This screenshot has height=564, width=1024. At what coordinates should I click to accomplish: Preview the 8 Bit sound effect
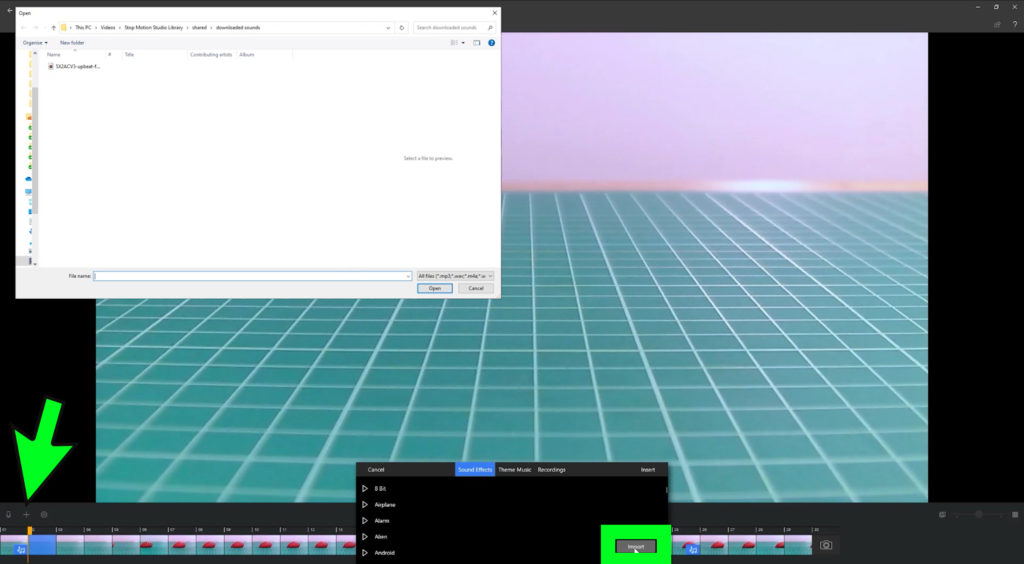tap(365, 488)
